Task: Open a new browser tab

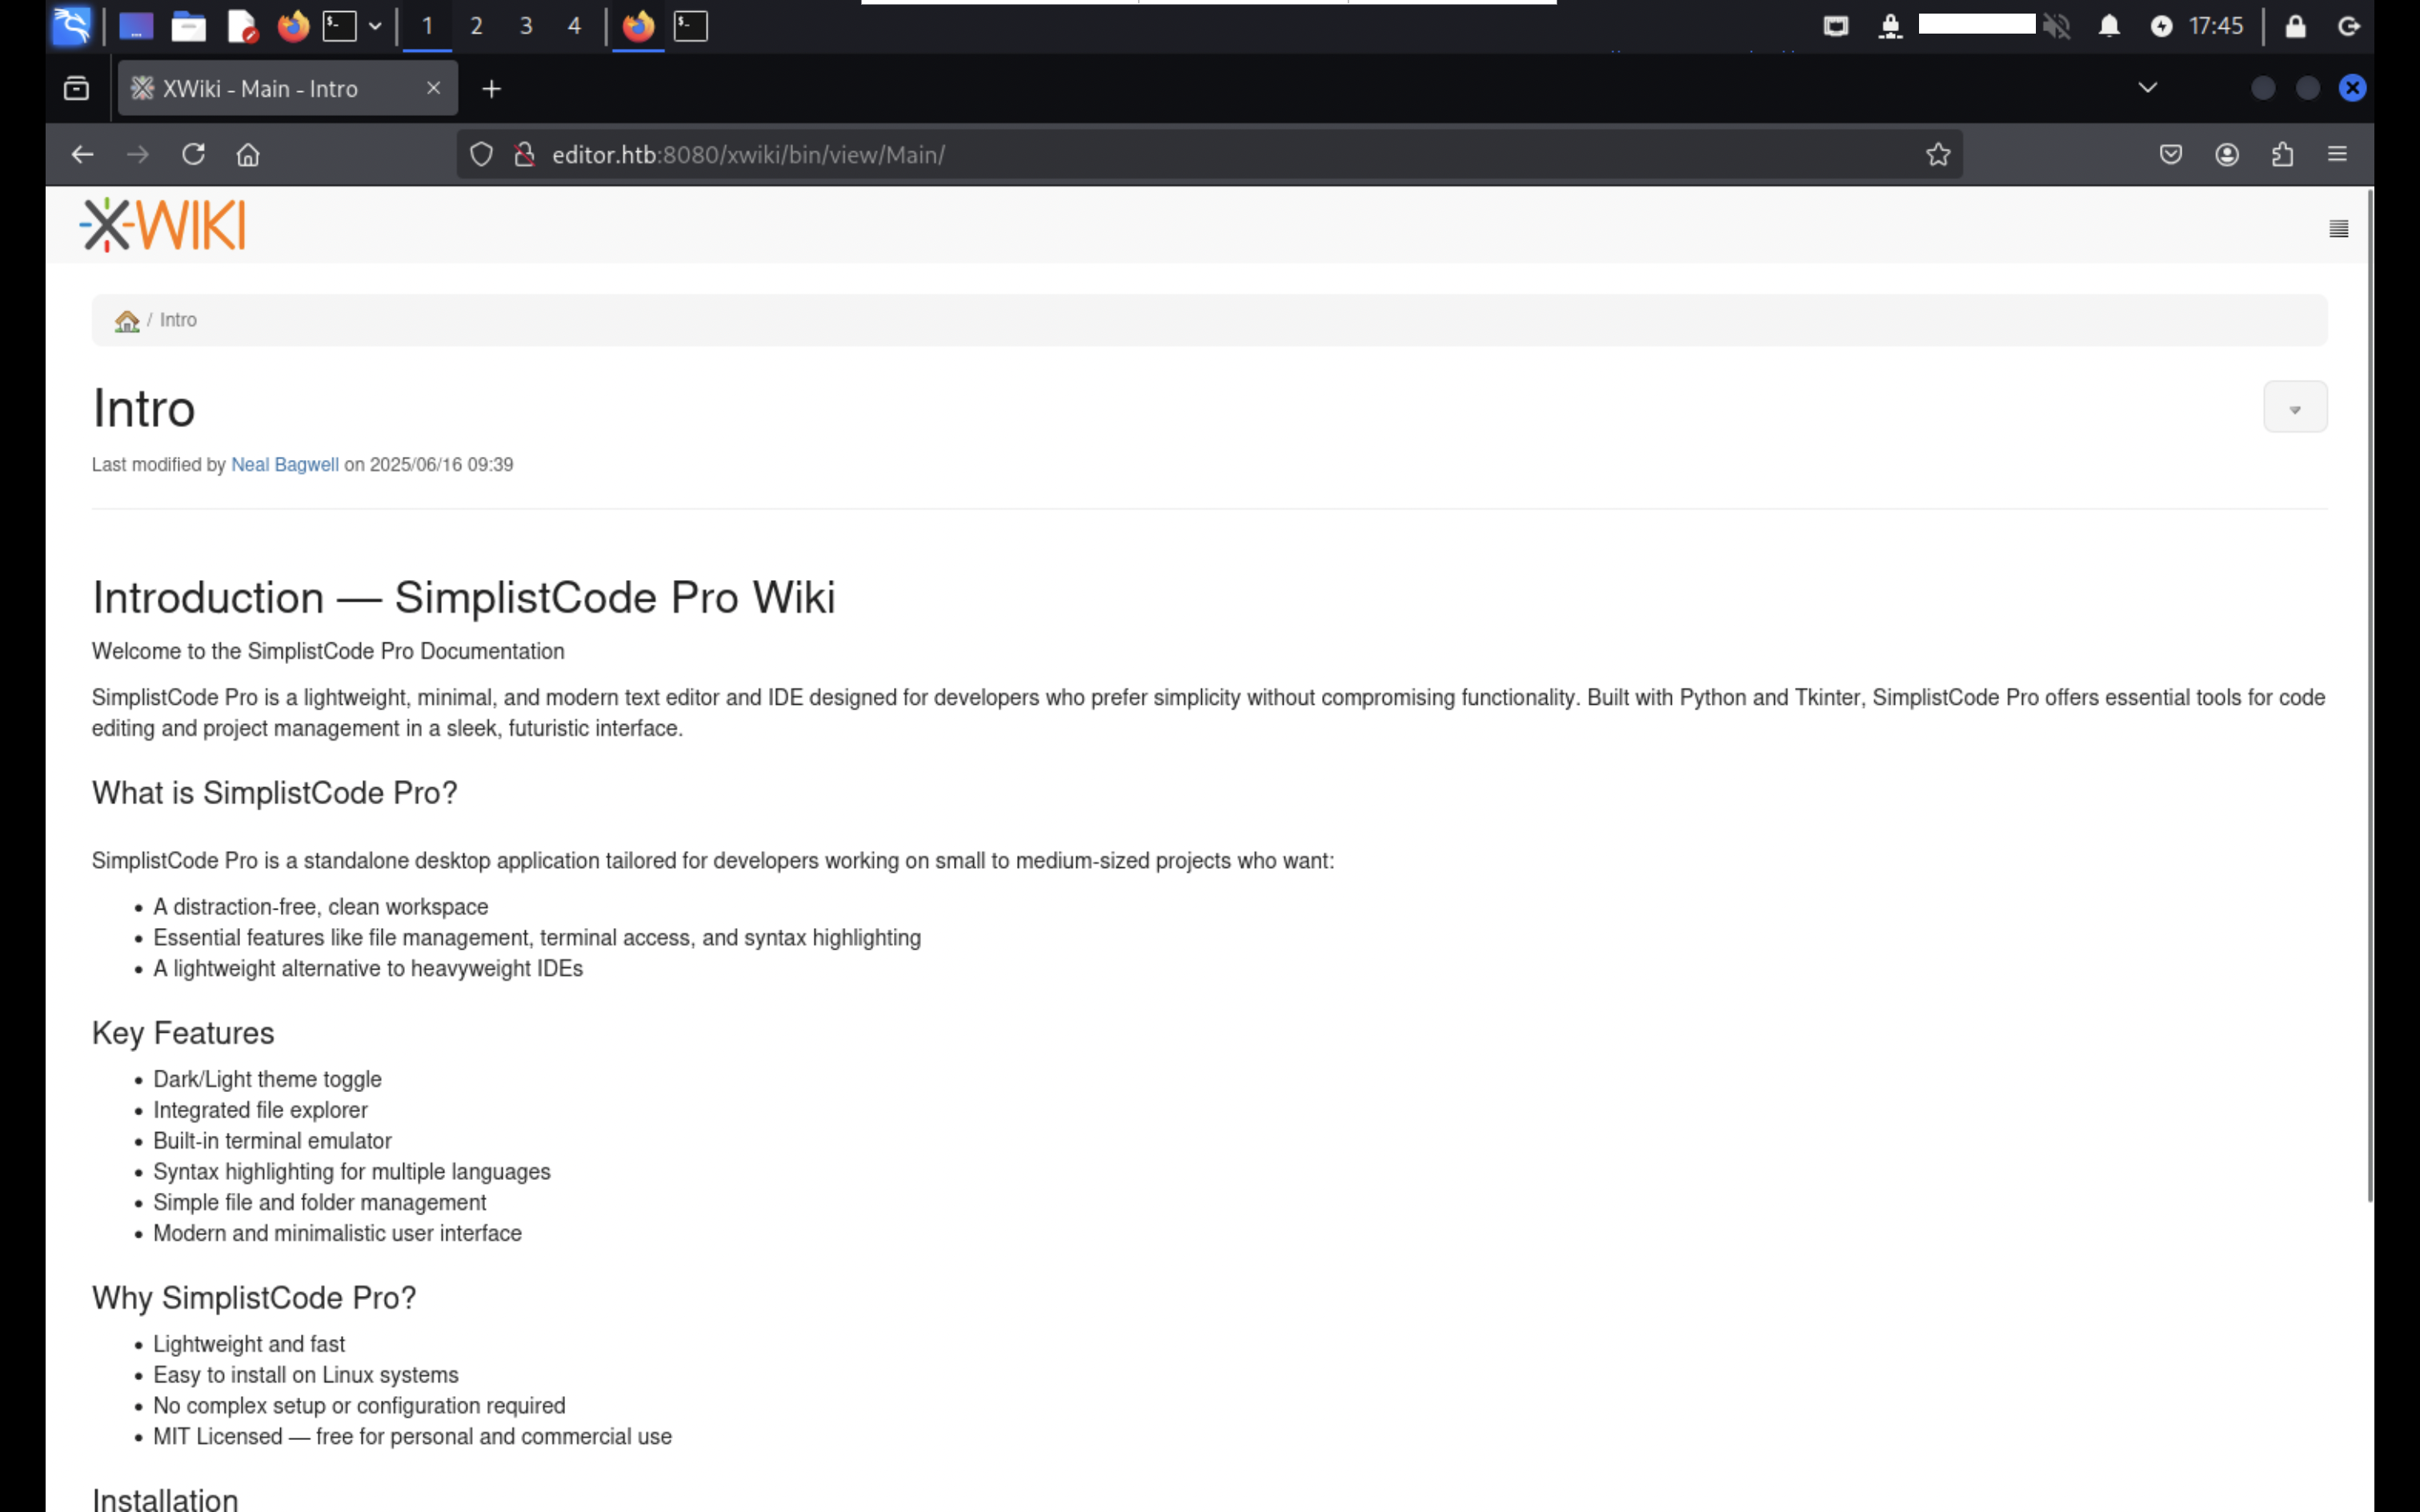Action: 491,89
